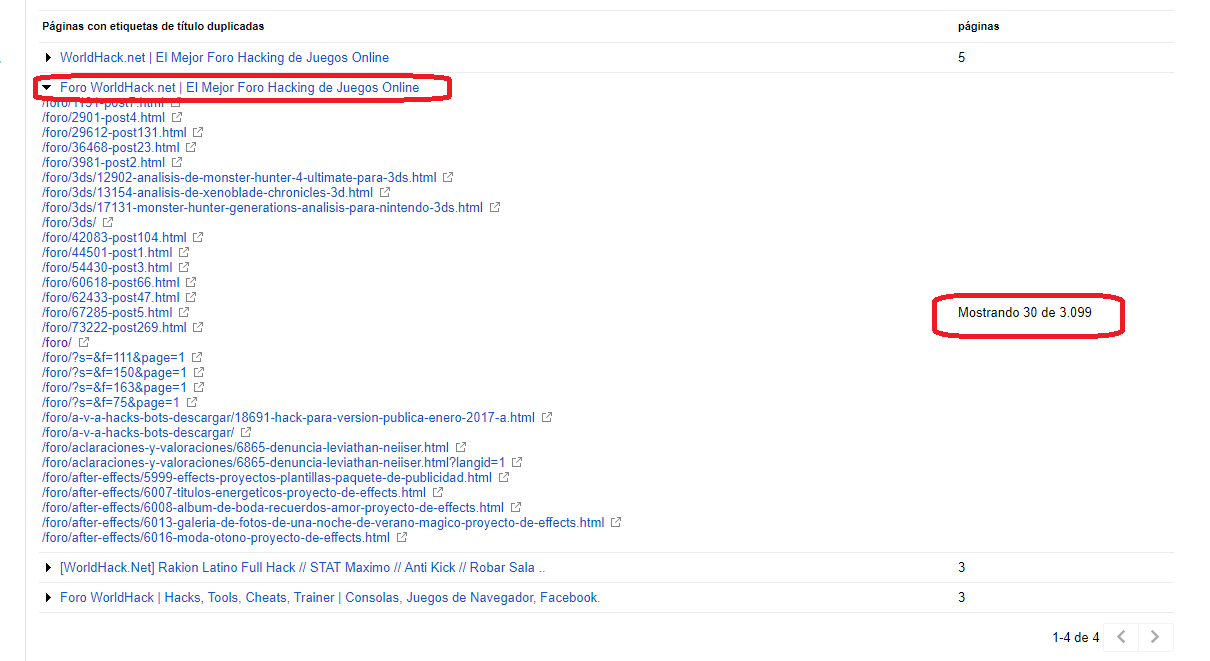The image size is (1210, 661).
Task: Click external icon after 6008-album-de-boda URL
Action: (x=516, y=507)
